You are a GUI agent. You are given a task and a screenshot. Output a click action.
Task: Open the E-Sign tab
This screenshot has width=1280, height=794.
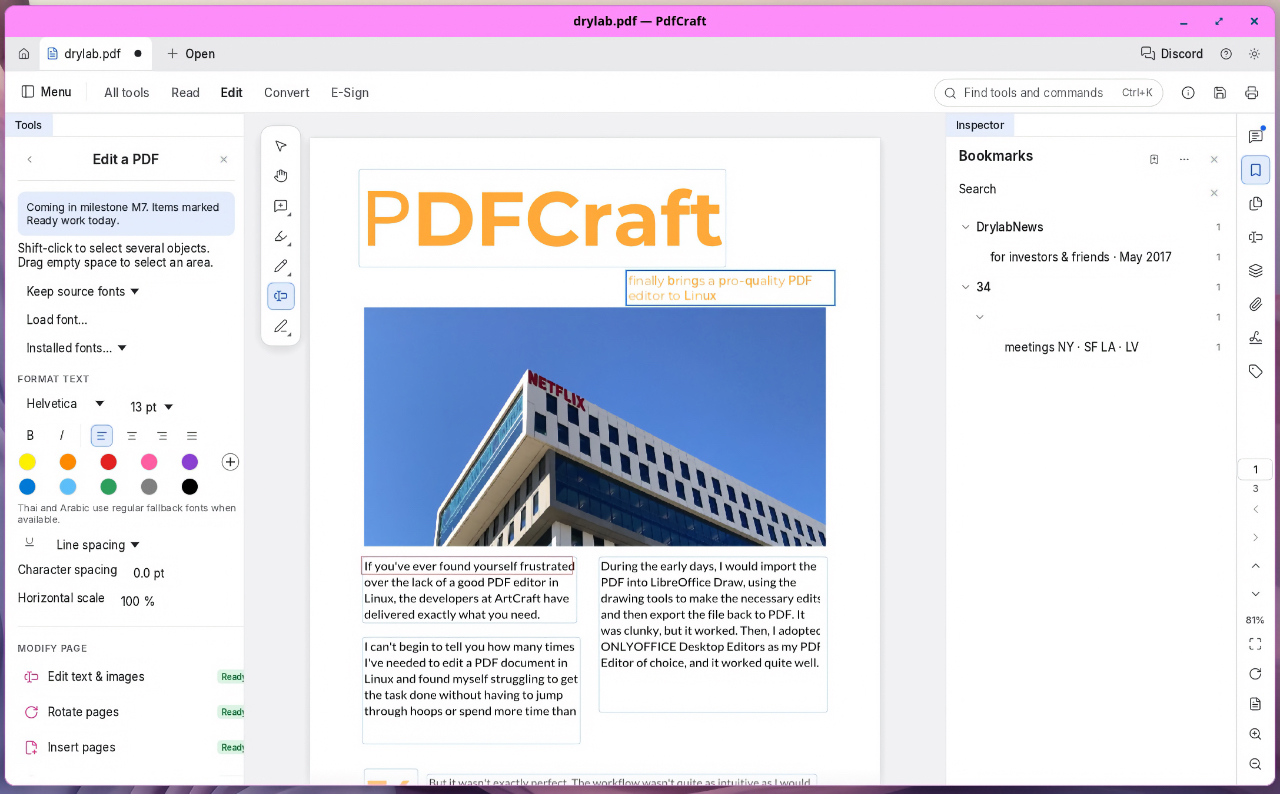pos(350,93)
